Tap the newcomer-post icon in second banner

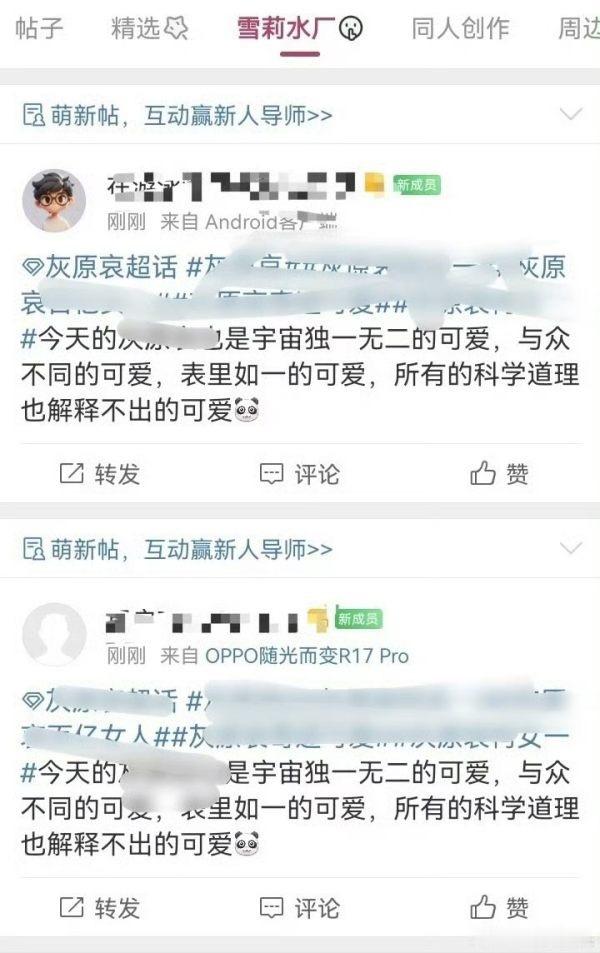coord(33,549)
